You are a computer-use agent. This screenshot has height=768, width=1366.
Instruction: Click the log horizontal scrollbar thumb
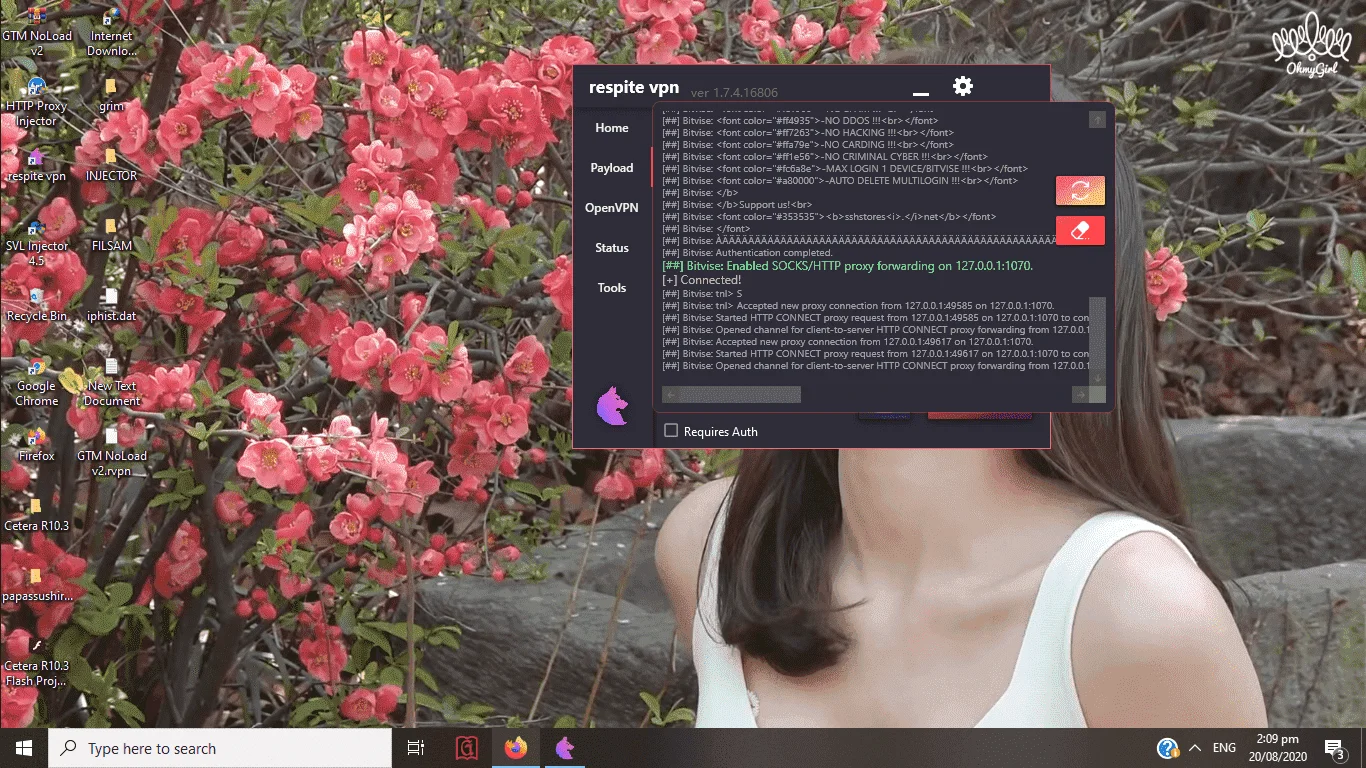(740, 394)
